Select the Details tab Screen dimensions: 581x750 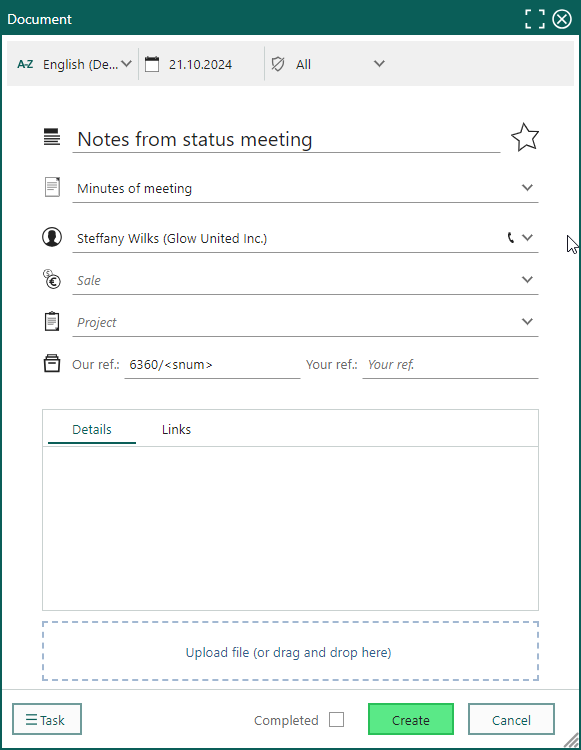click(92, 430)
